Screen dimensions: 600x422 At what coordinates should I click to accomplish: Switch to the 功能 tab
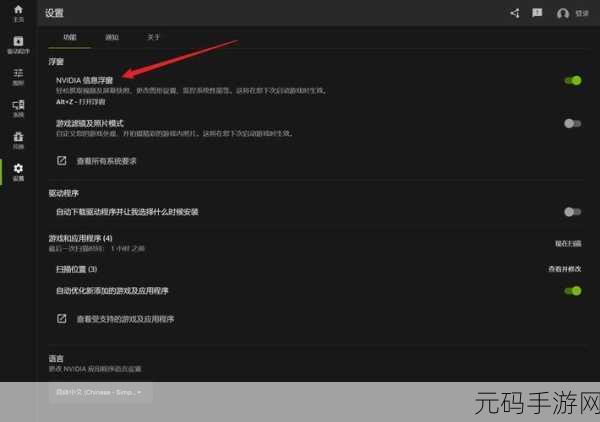tap(70, 37)
